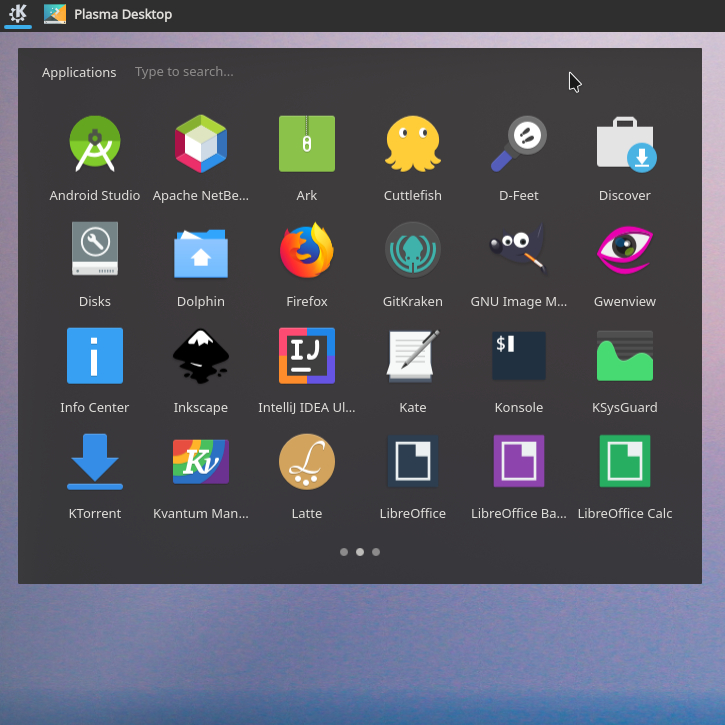Open Dolphin file manager
The height and width of the screenshot is (725, 725).
(201, 252)
